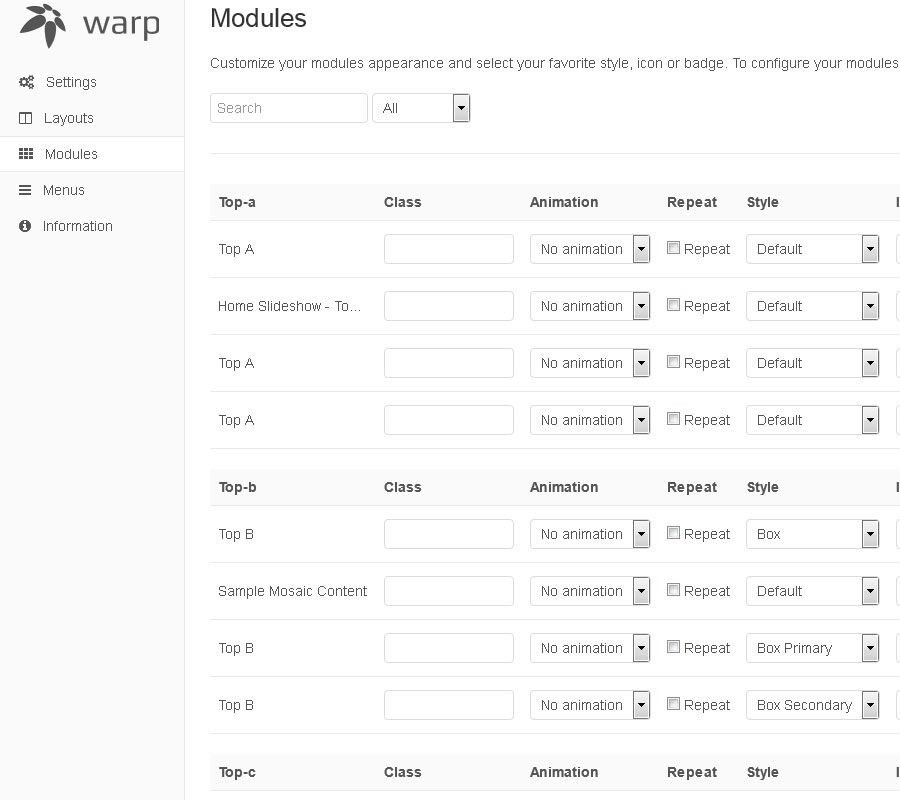Open the All filter dropdown
900x800 pixels.
coord(421,108)
